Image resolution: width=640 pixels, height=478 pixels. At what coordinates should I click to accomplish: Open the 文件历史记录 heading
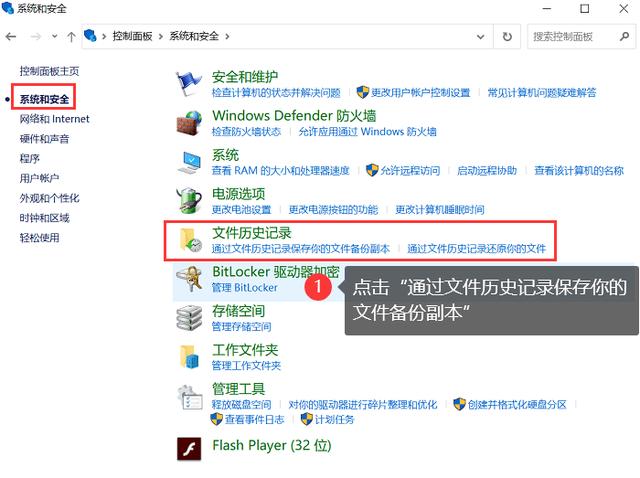[252, 233]
